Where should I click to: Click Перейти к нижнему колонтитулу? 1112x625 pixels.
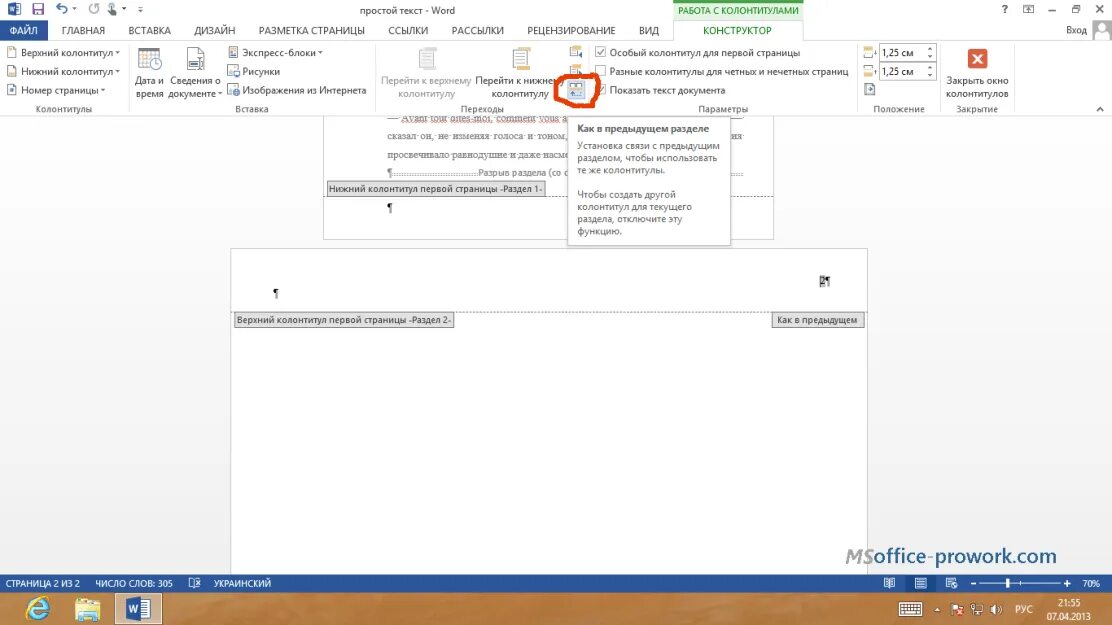click(x=520, y=73)
